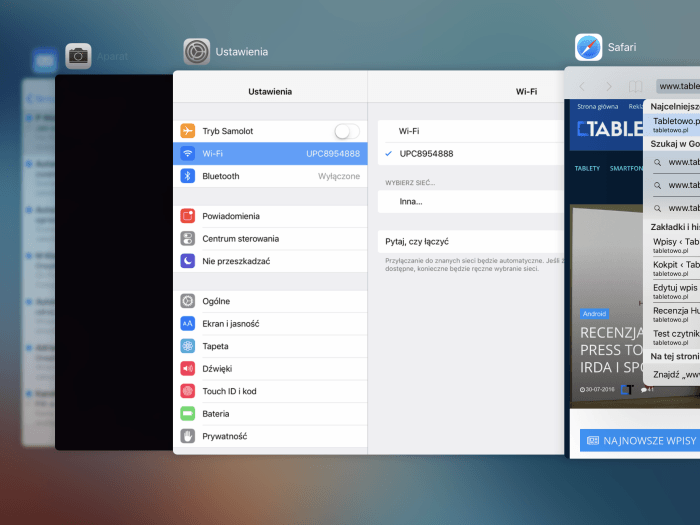Click the Wi-Fi row in right pane
The width and height of the screenshot is (700, 525).
471,131
